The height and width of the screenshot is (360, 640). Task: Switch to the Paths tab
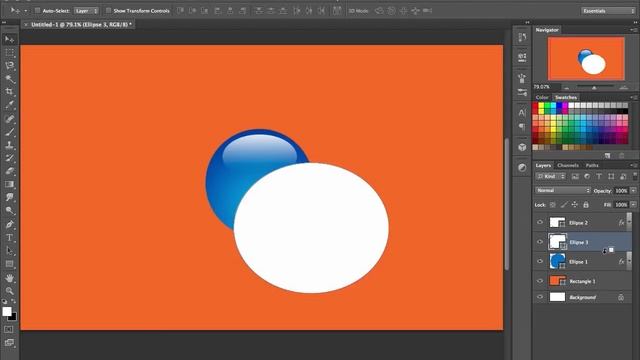[592, 165]
